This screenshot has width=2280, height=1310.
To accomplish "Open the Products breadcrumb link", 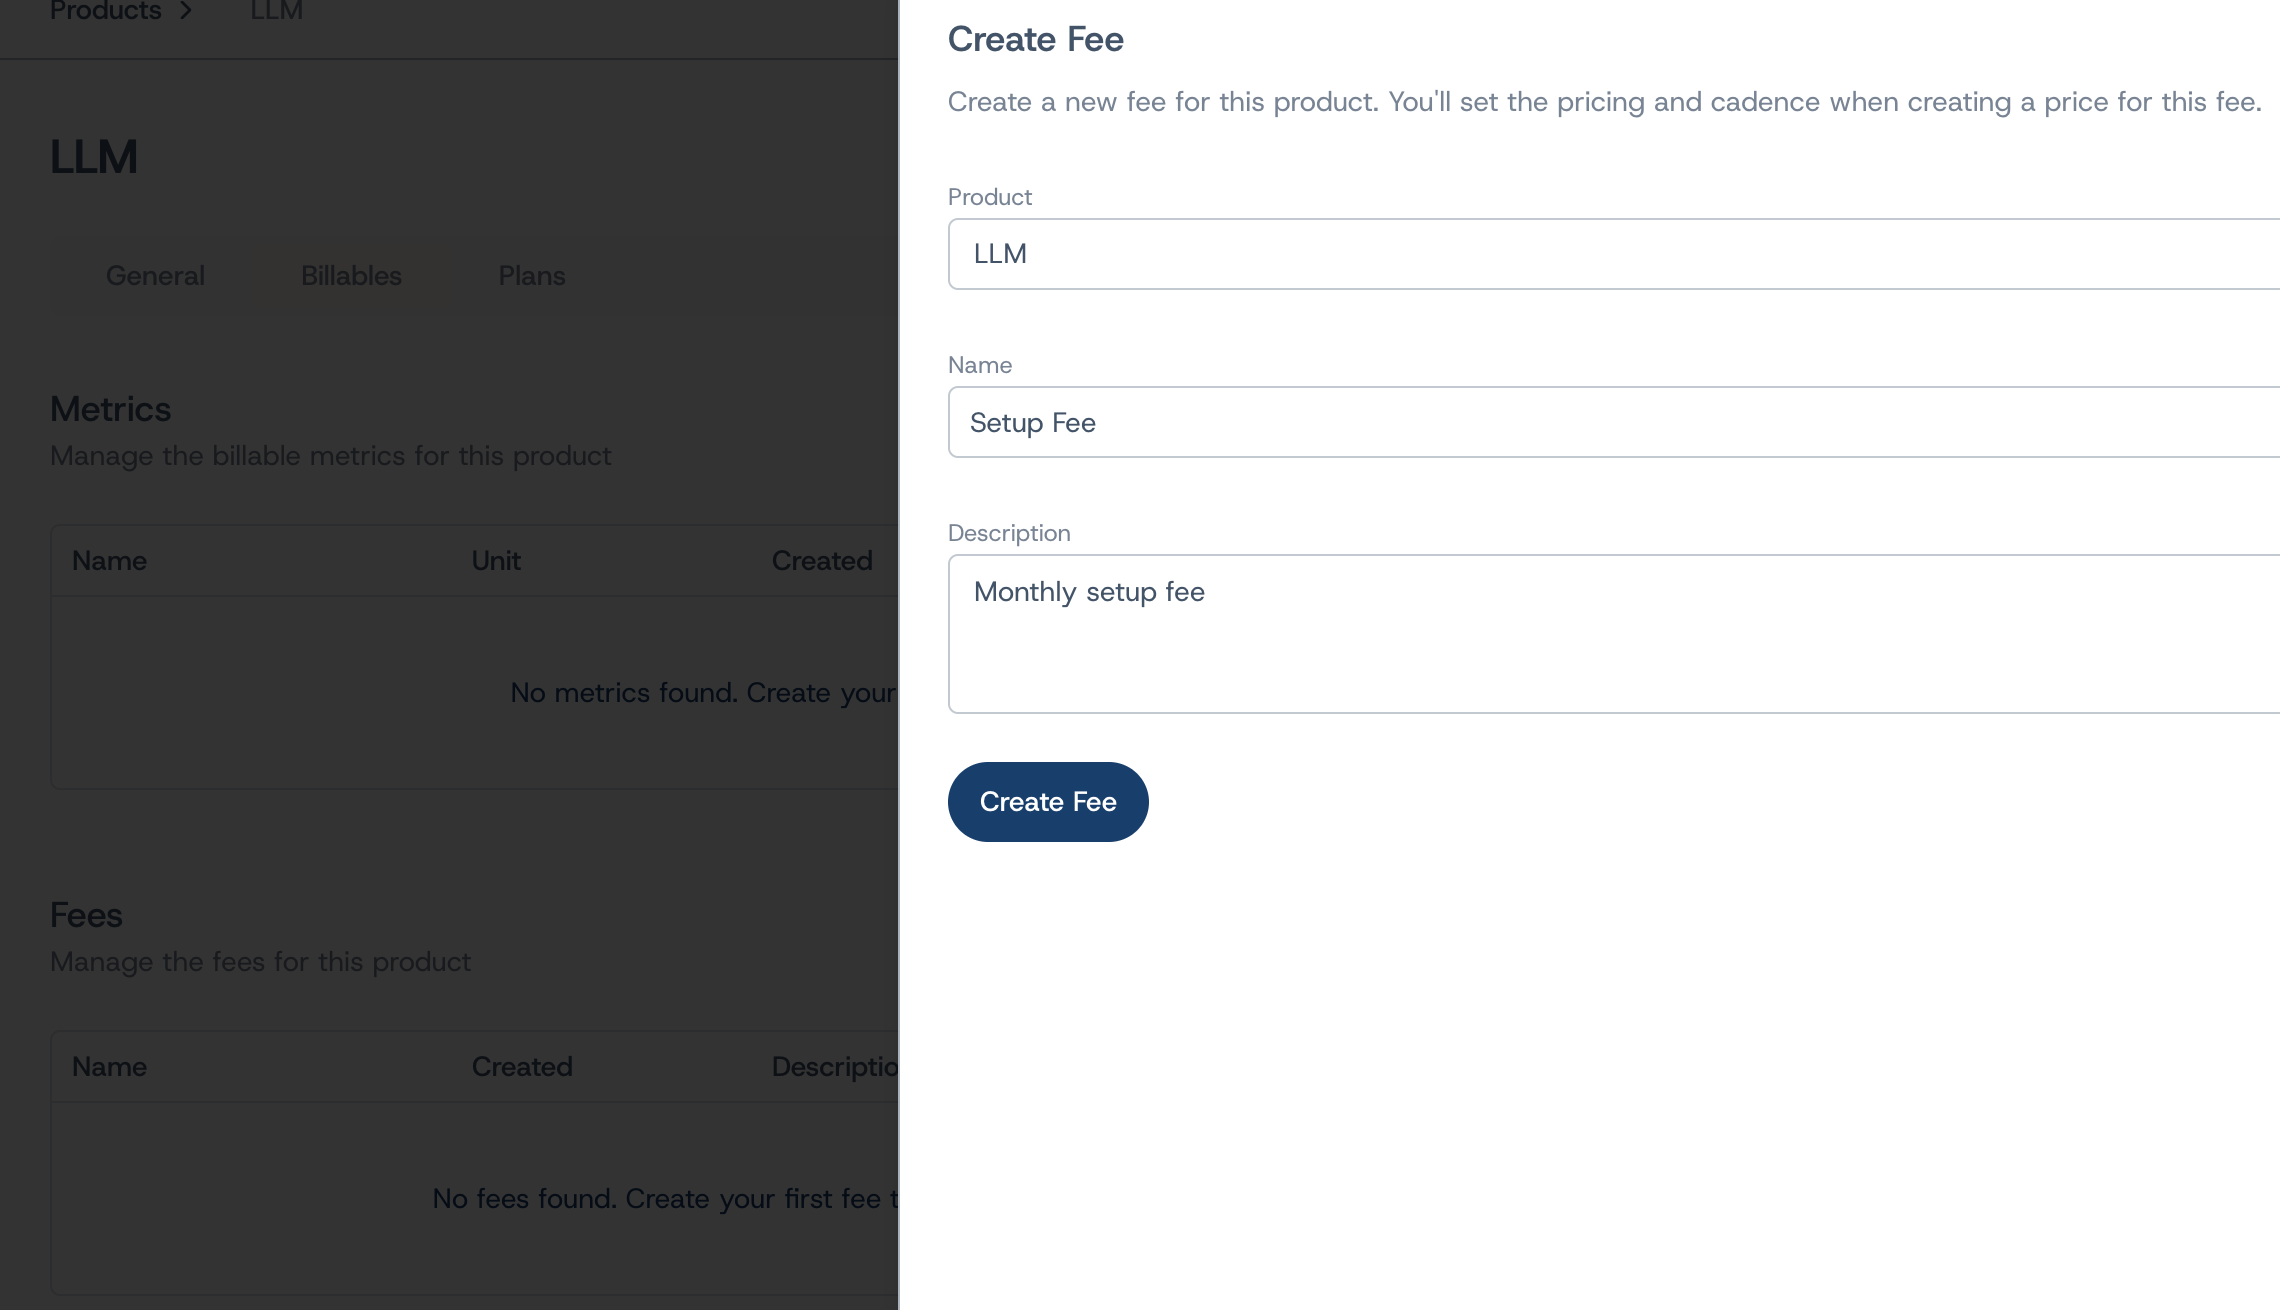I will point(104,11).
